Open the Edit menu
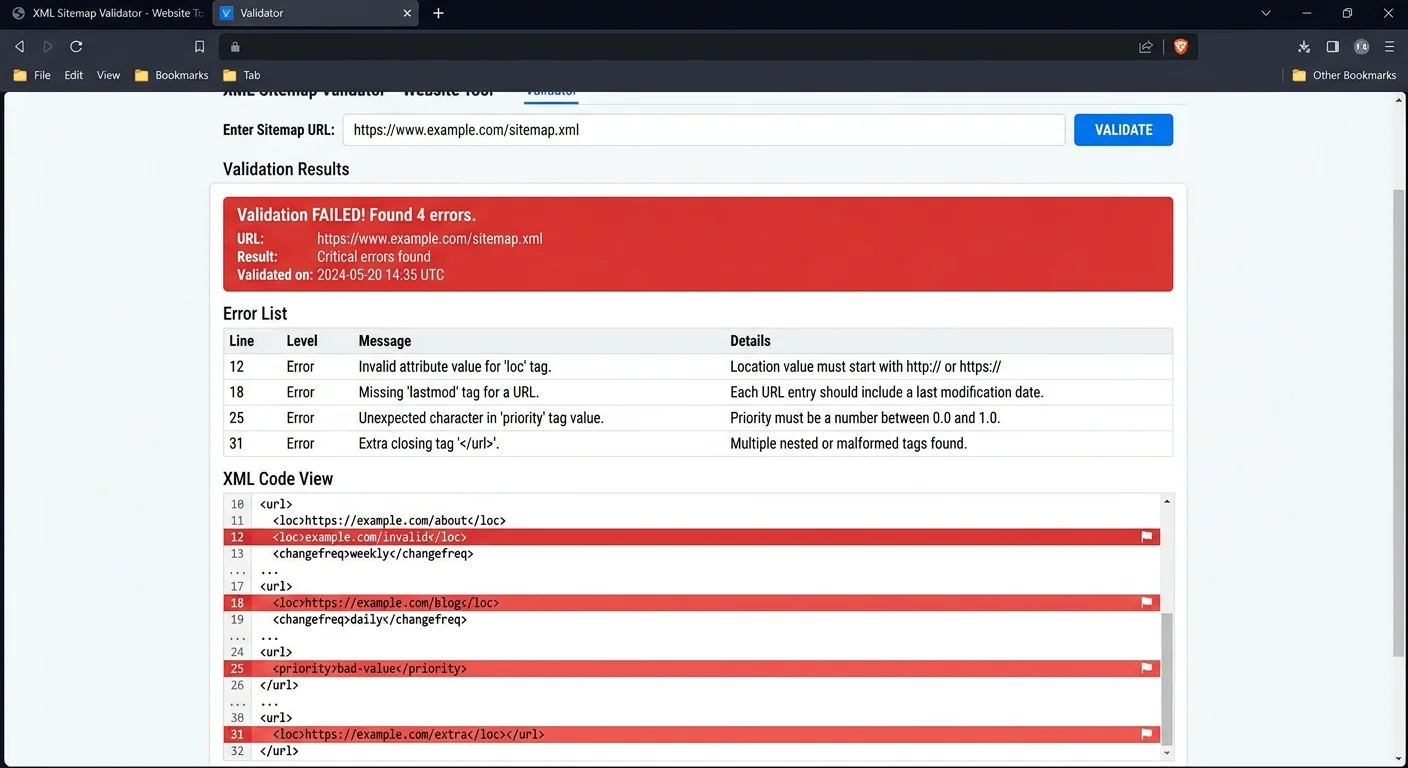Image resolution: width=1408 pixels, height=768 pixels. point(74,75)
